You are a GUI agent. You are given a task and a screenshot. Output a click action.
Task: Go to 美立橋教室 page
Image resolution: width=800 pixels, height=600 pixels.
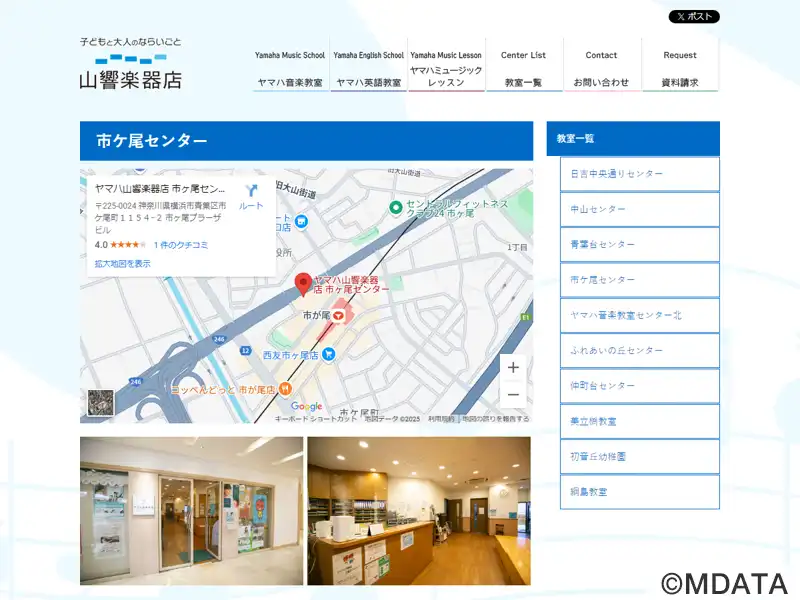(x=640, y=421)
